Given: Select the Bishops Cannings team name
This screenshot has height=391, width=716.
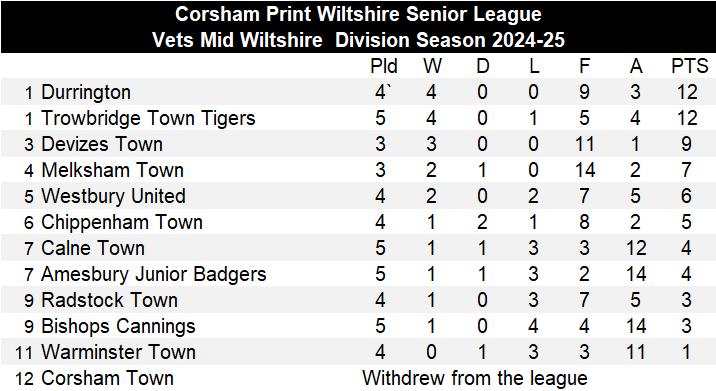Looking at the screenshot, I should click(x=118, y=327).
